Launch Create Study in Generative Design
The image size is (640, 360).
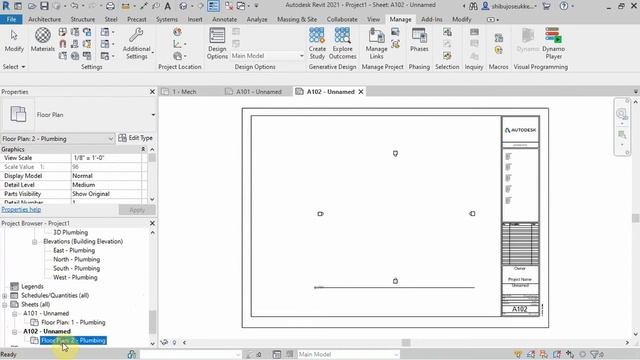(317, 43)
